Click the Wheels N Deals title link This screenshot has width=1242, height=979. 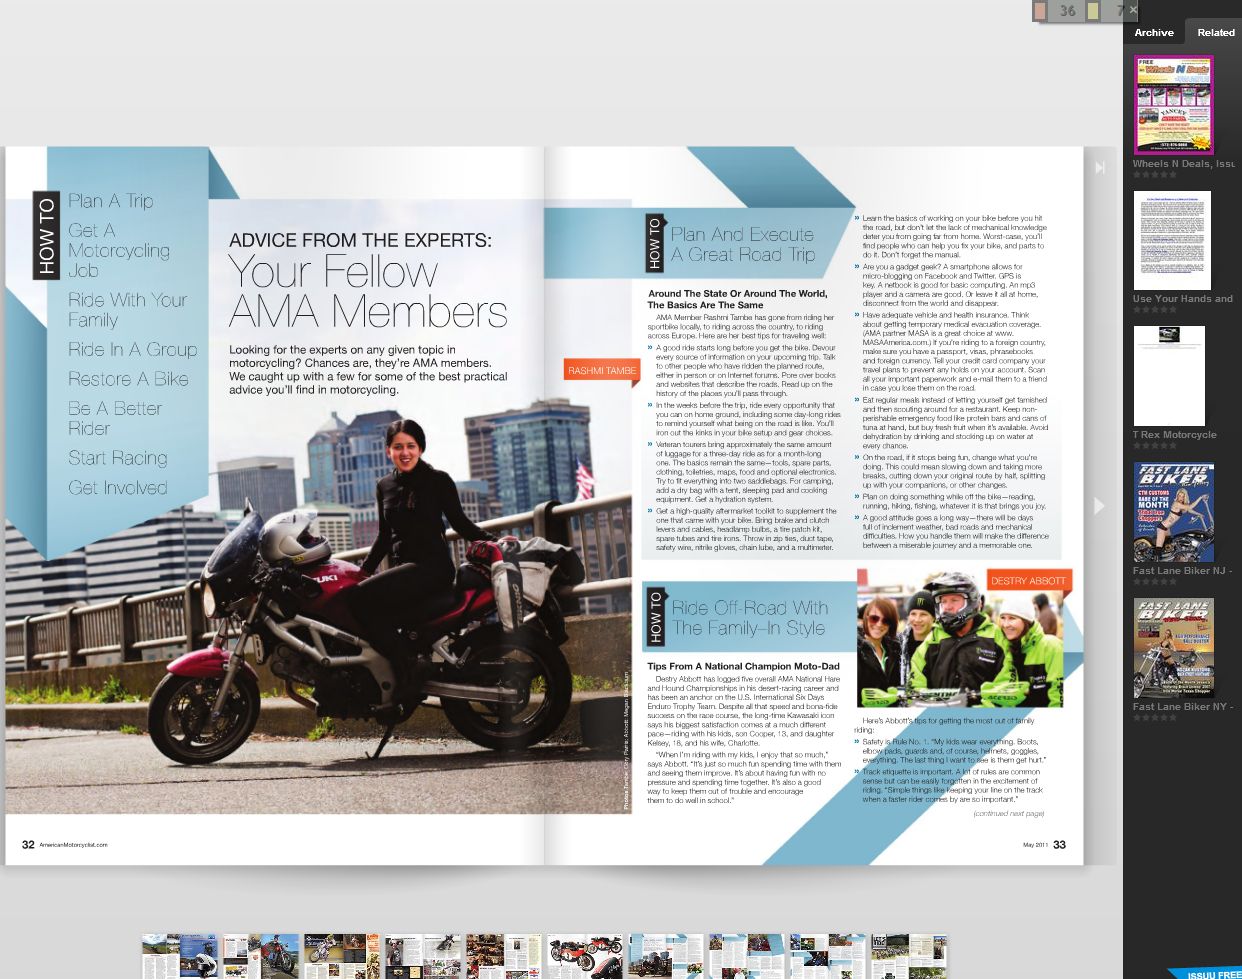pyautogui.click(x=1183, y=164)
